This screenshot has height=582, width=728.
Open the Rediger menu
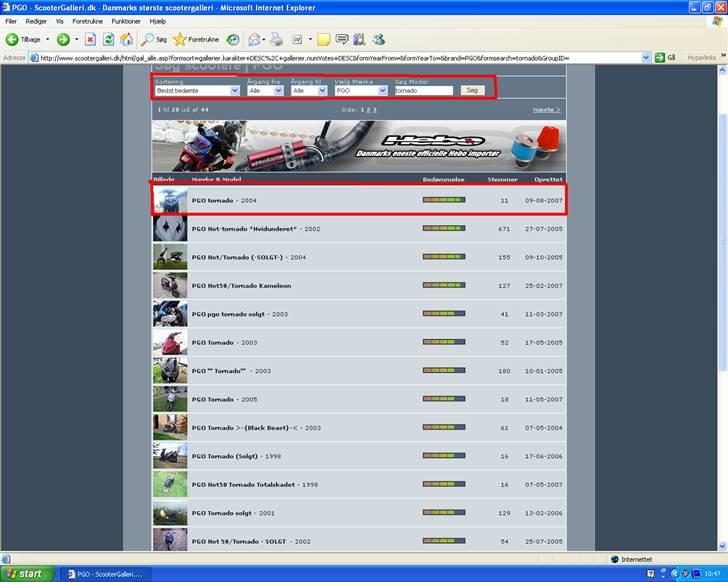[36, 20]
